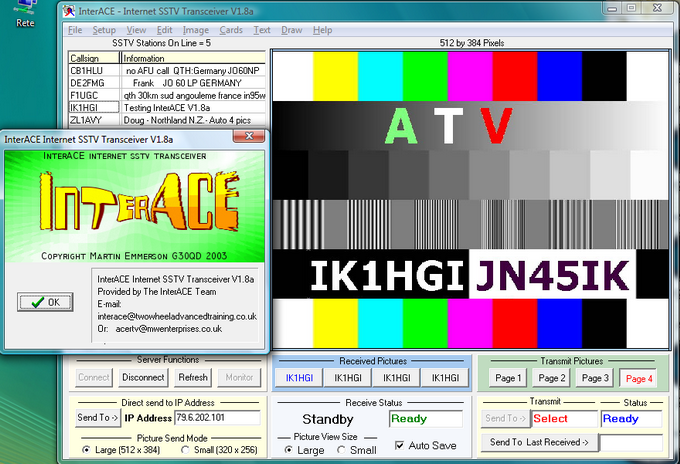Click the IP Address input field
The width and height of the screenshot is (680, 464).
(x=217, y=418)
